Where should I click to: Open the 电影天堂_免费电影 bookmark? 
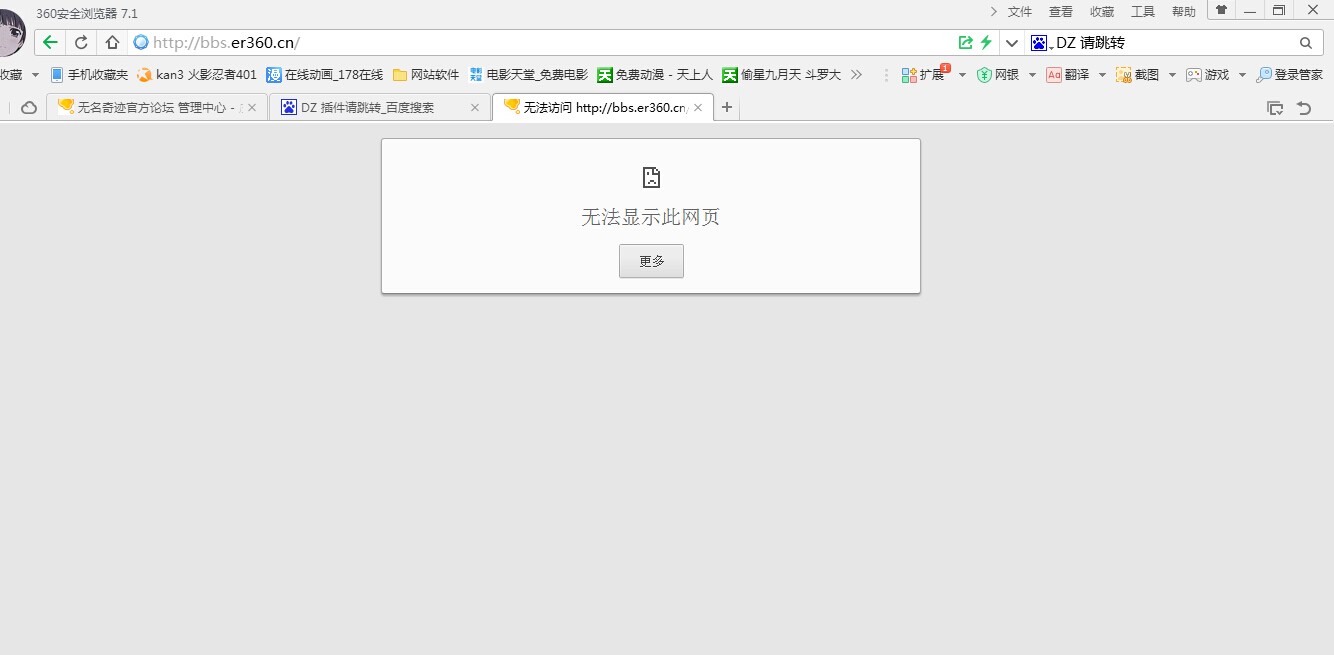528,75
